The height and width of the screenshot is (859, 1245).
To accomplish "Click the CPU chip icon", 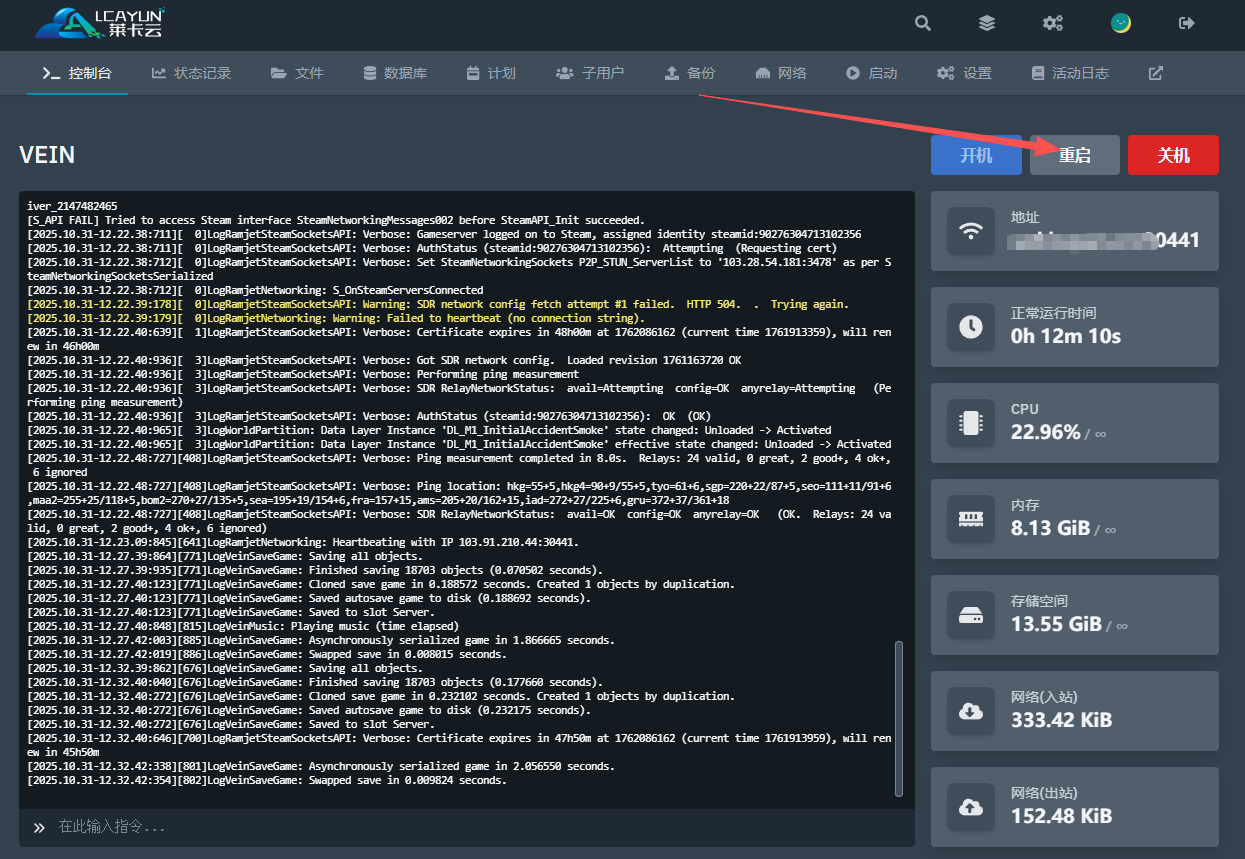I will (x=970, y=423).
